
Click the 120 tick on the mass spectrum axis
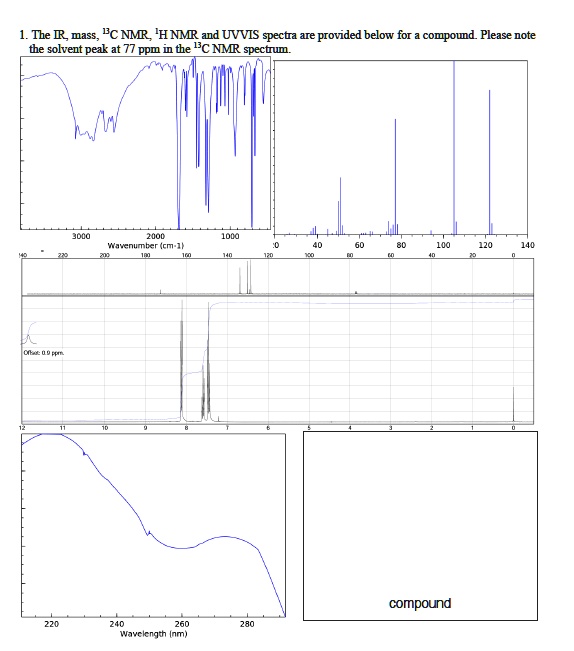coord(485,245)
